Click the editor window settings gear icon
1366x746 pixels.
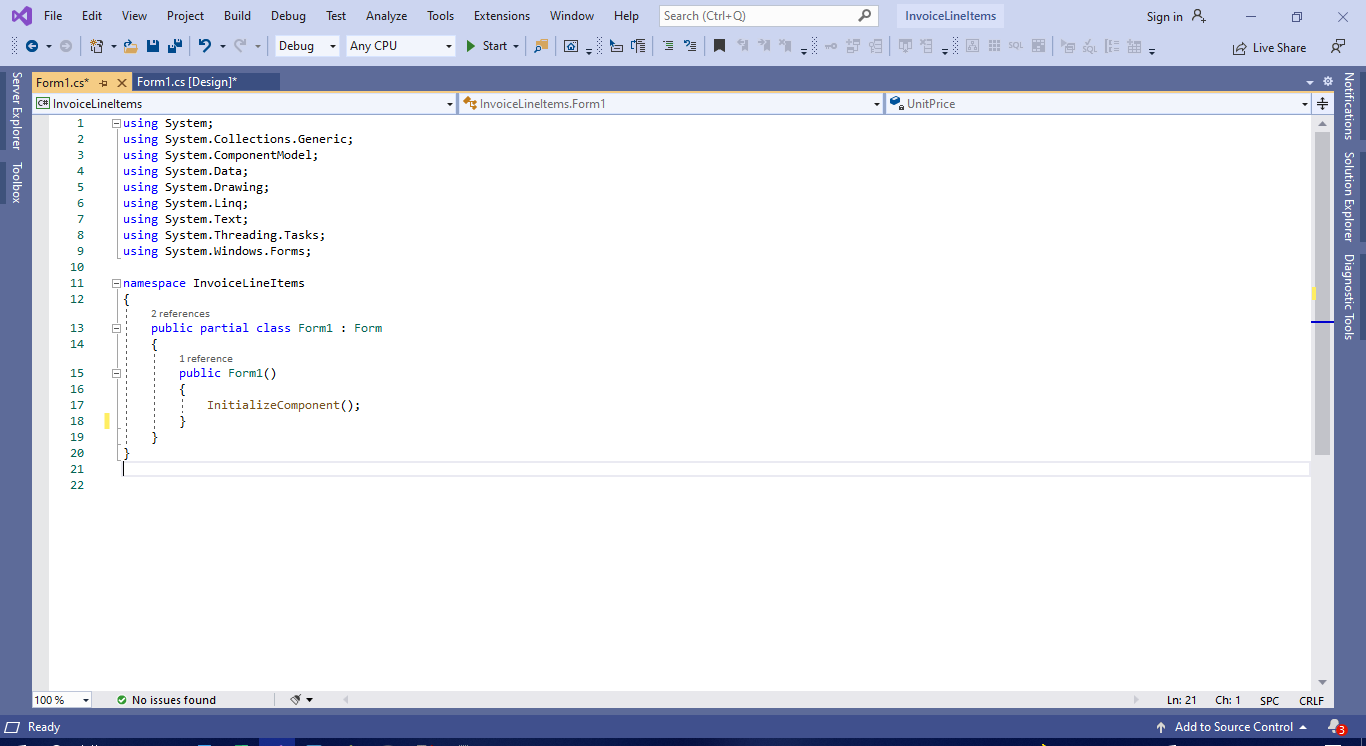tap(1328, 82)
